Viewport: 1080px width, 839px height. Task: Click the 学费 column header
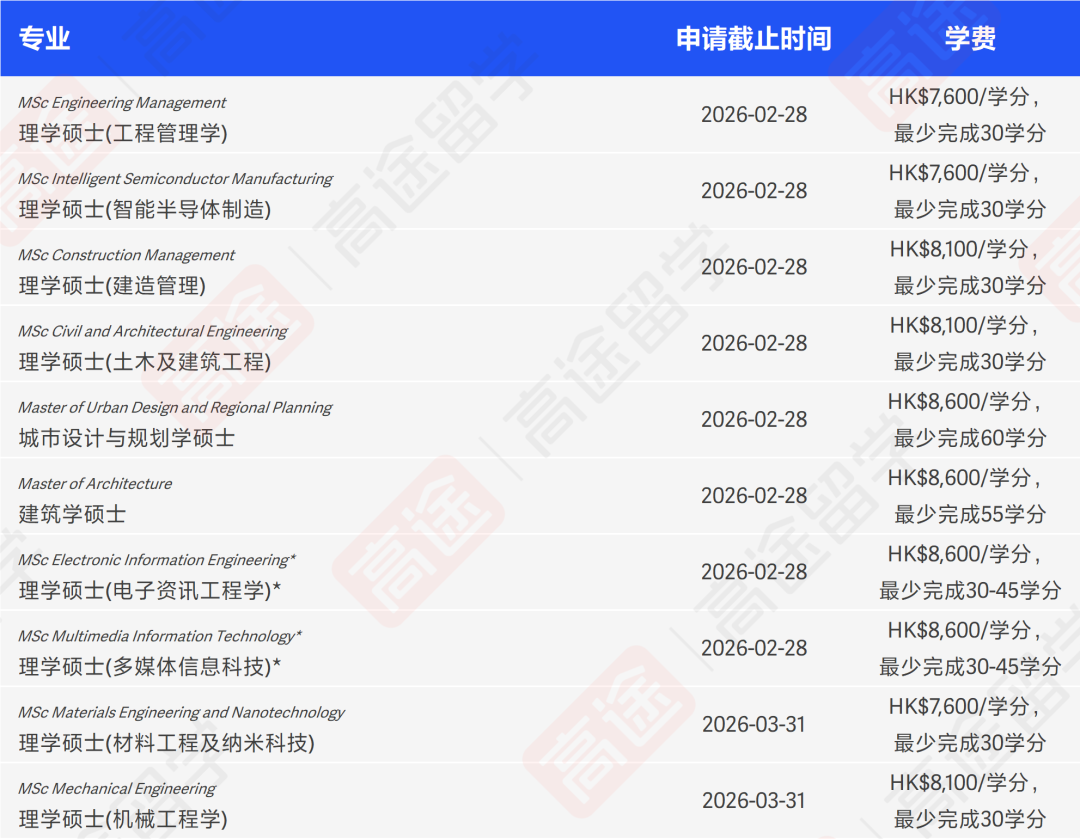[970, 39]
